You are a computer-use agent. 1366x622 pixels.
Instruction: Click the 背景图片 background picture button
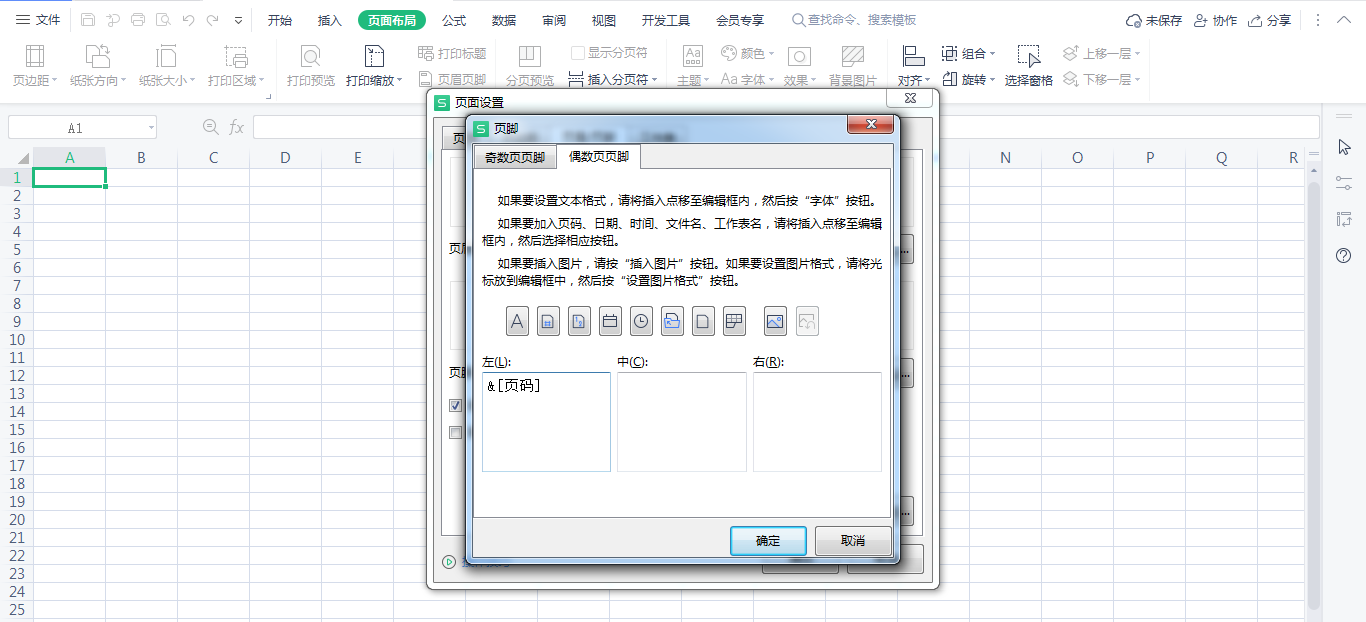tap(853, 66)
